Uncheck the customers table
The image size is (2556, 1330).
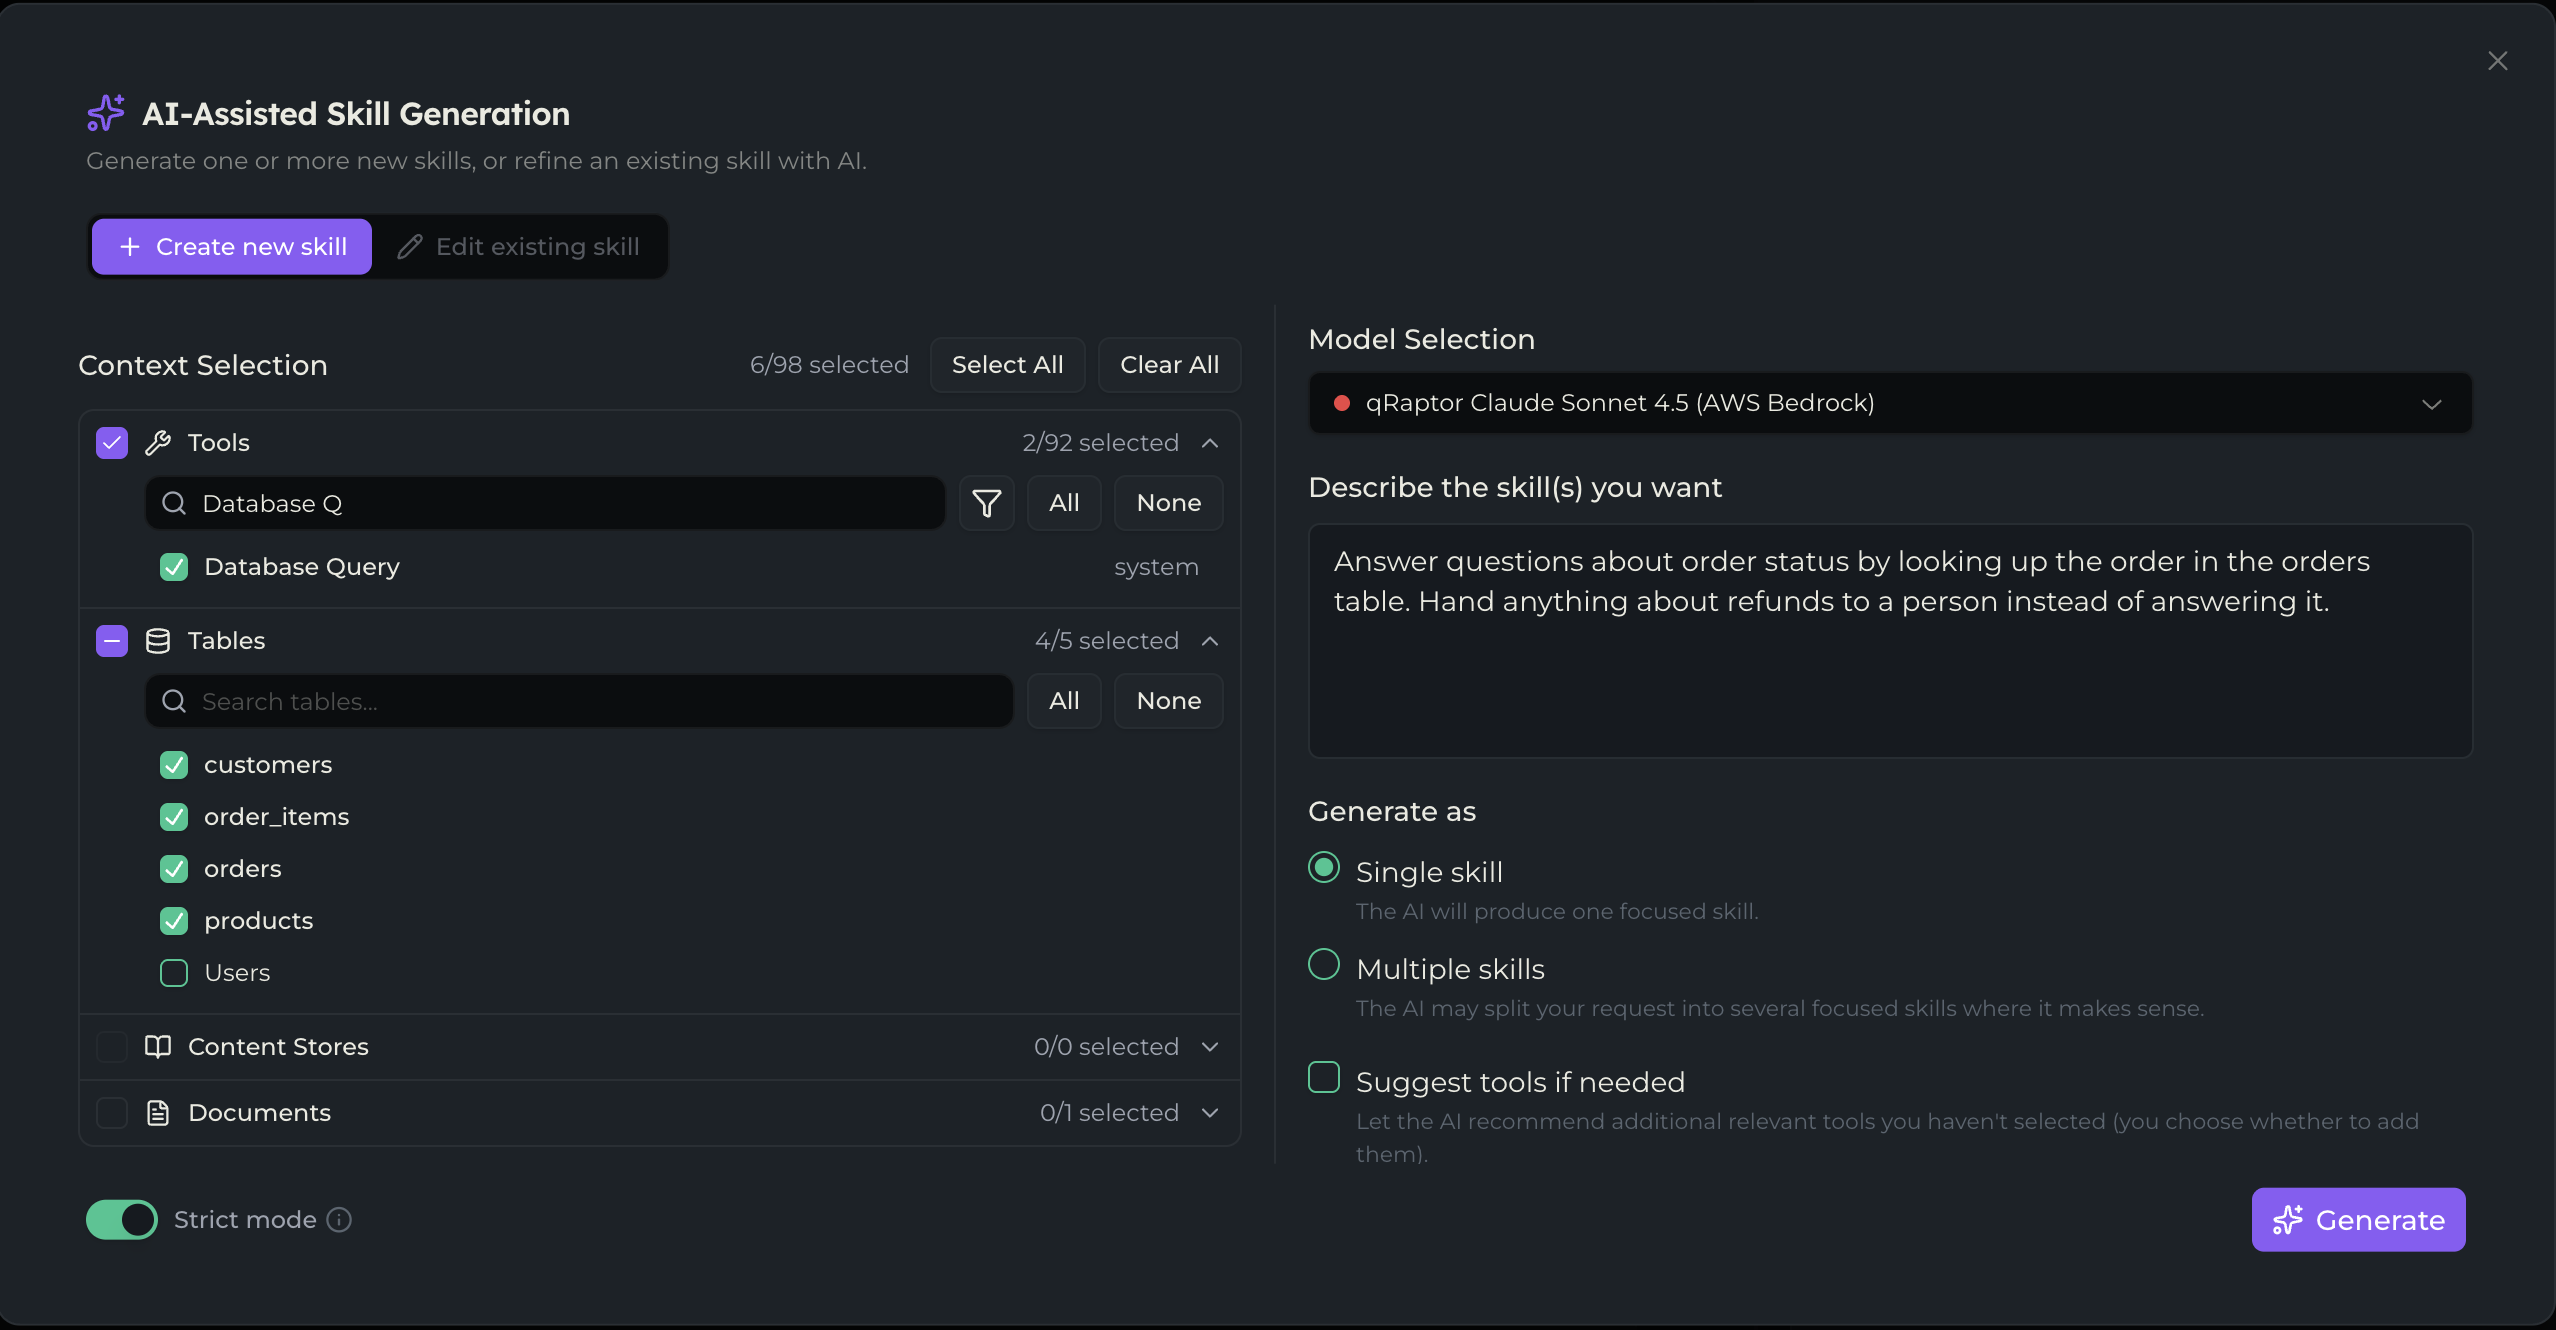(x=174, y=765)
